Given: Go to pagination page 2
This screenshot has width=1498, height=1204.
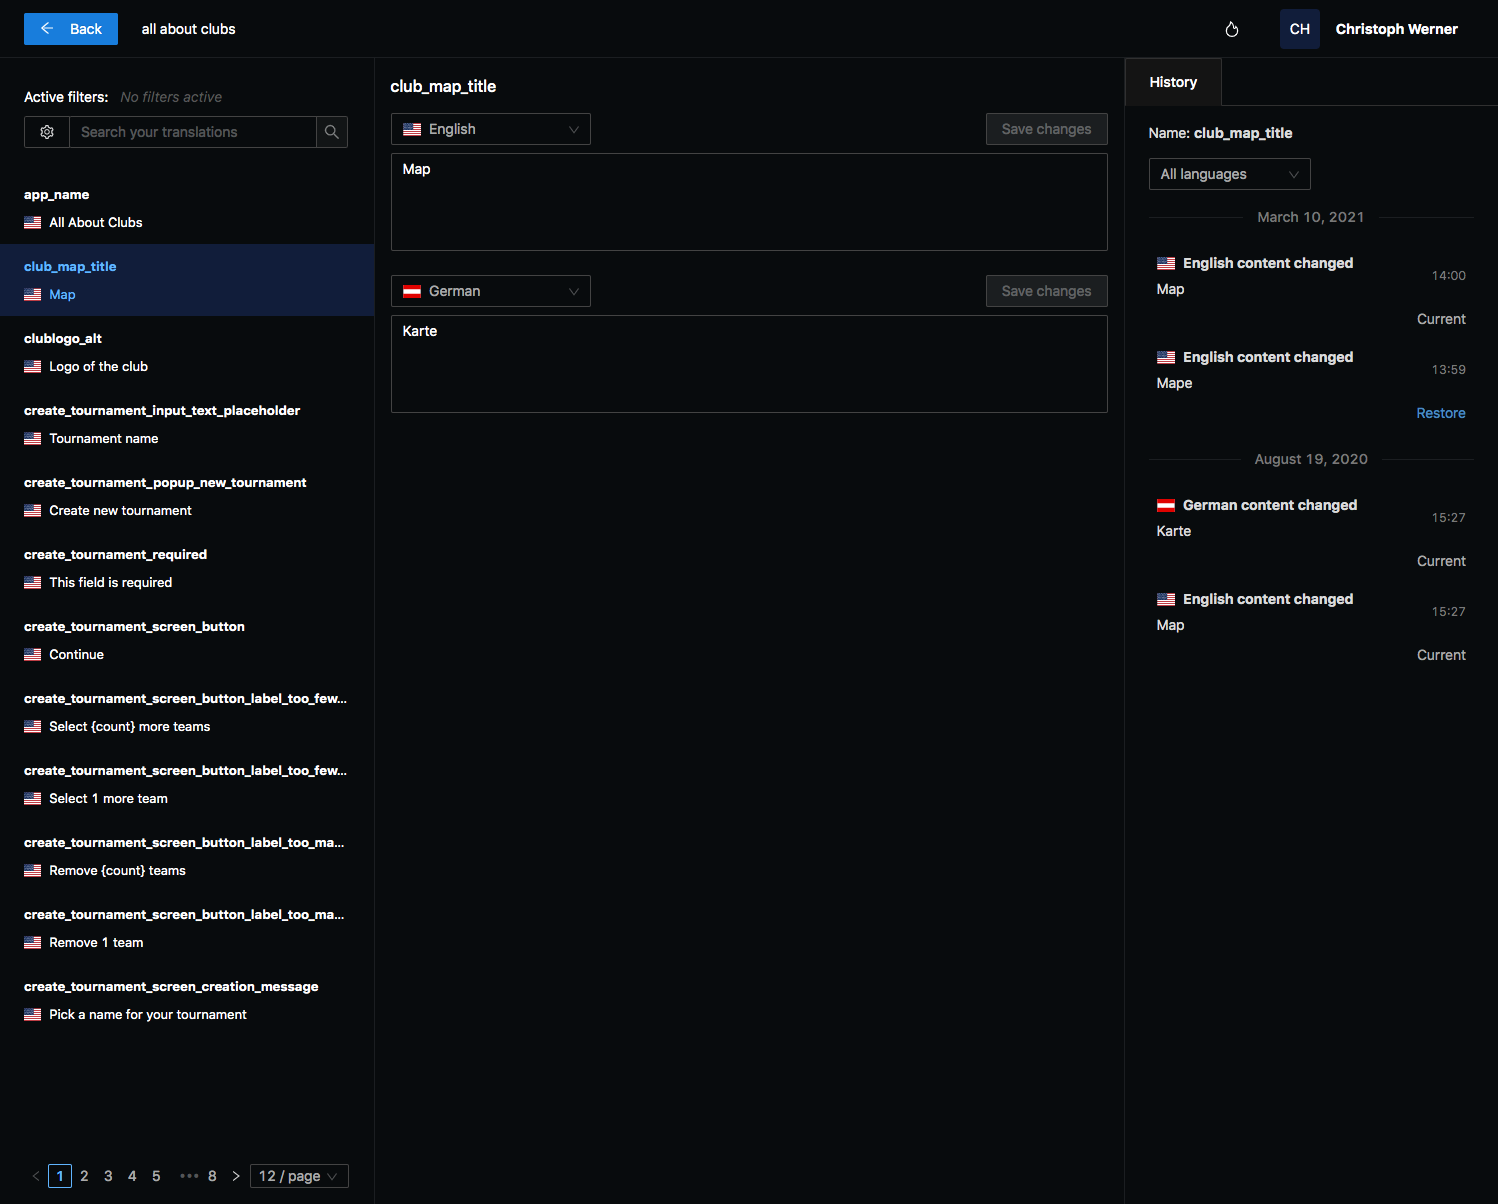Looking at the screenshot, I should (84, 1176).
